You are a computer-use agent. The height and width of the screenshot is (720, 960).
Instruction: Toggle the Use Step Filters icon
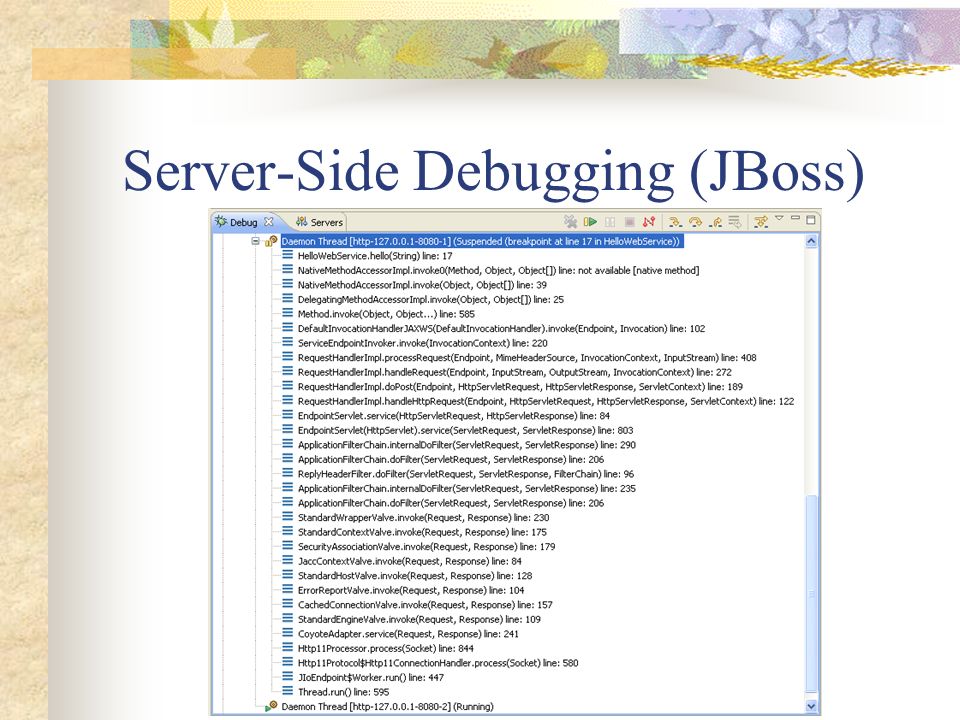pyautogui.click(x=761, y=222)
